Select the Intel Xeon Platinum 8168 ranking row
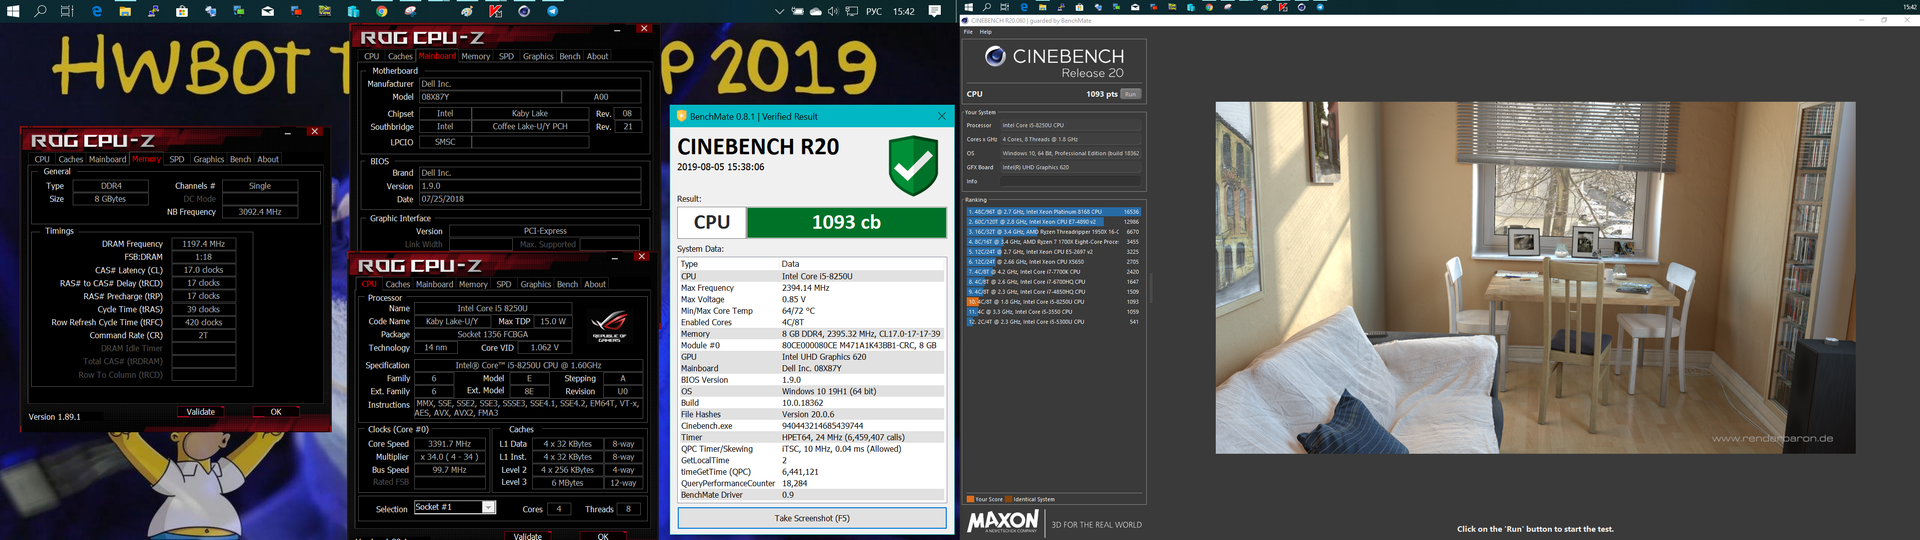This screenshot has height=540, width=1920. point(1053,212)
